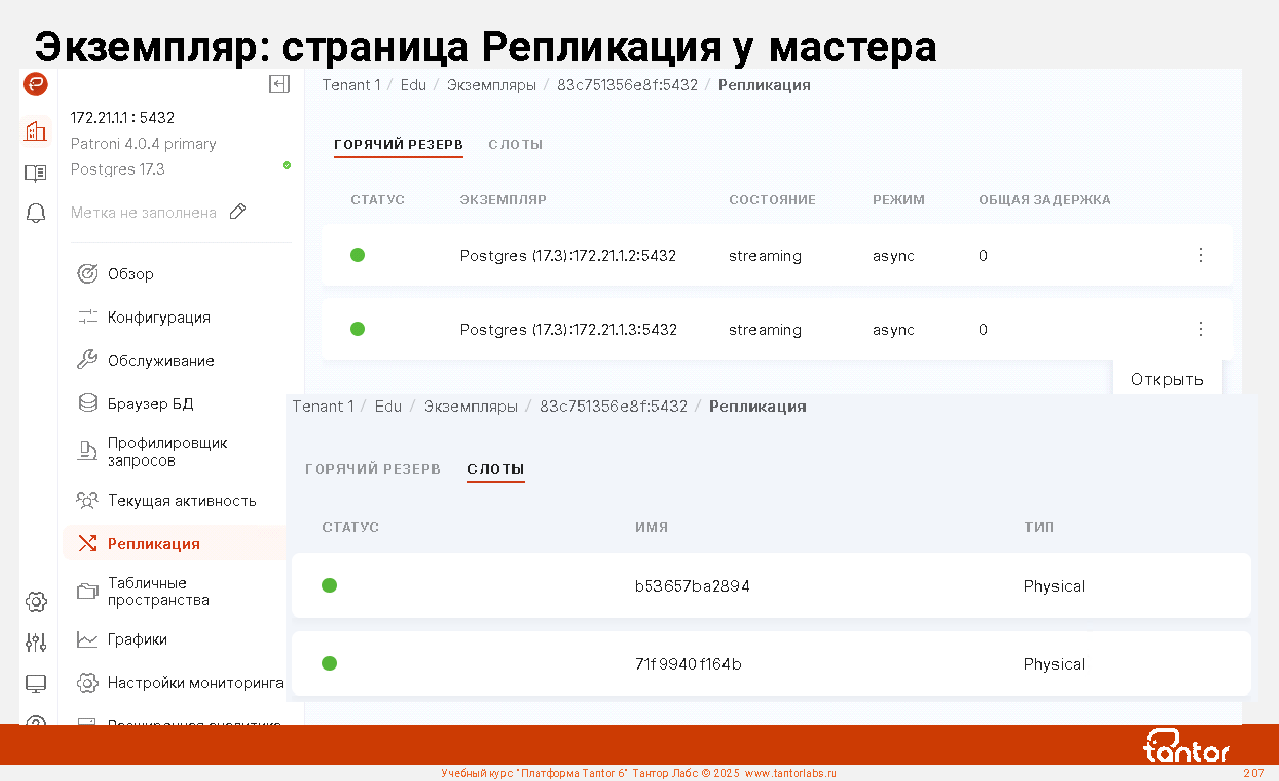
Task: Click the Tantor logo icon in sidebar
Action: 36,85
